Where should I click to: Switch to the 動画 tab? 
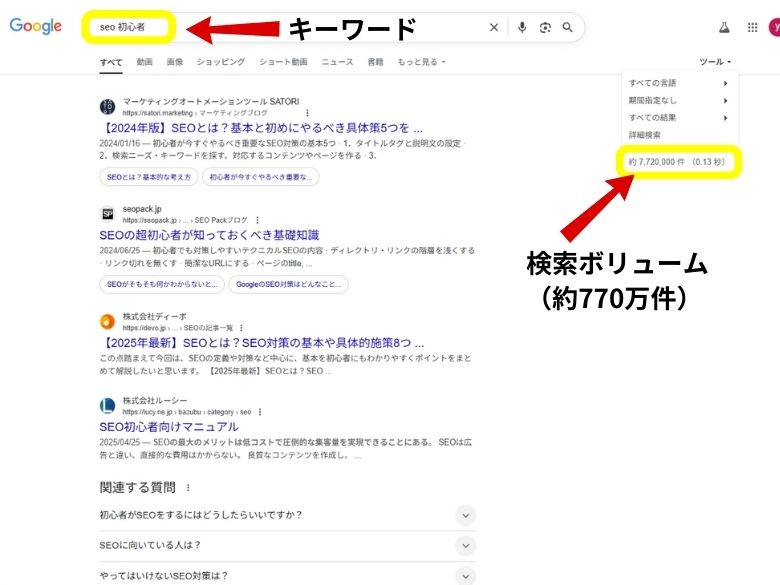144,62
